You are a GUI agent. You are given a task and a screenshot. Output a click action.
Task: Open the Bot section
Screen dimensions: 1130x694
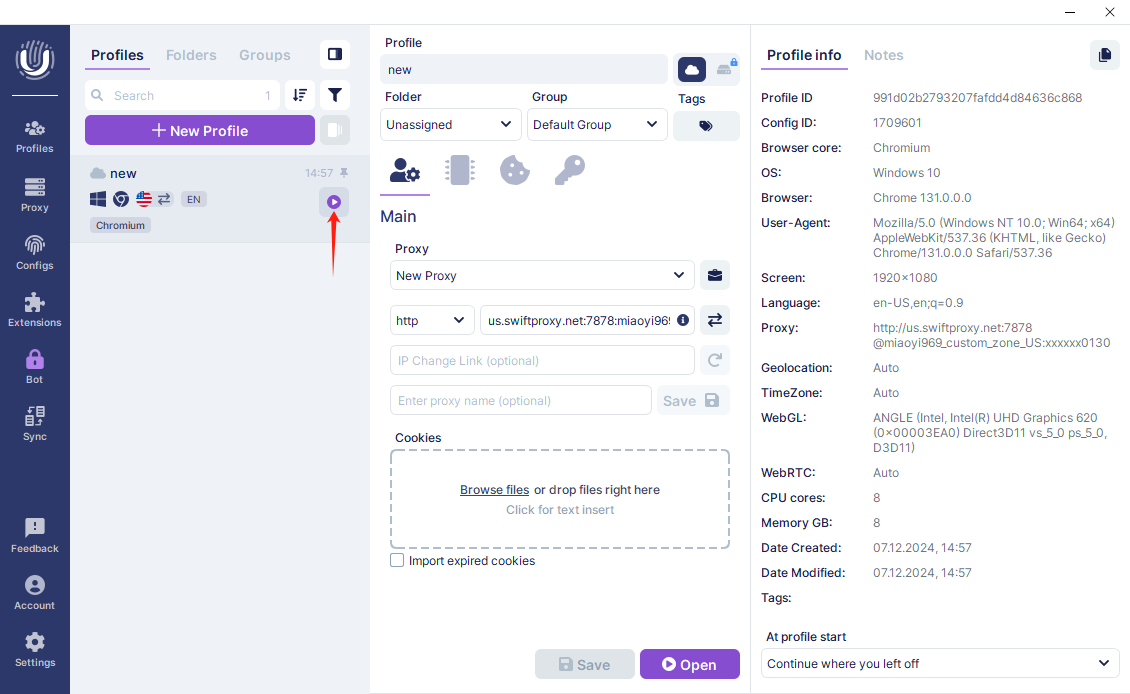pos(34,366)
